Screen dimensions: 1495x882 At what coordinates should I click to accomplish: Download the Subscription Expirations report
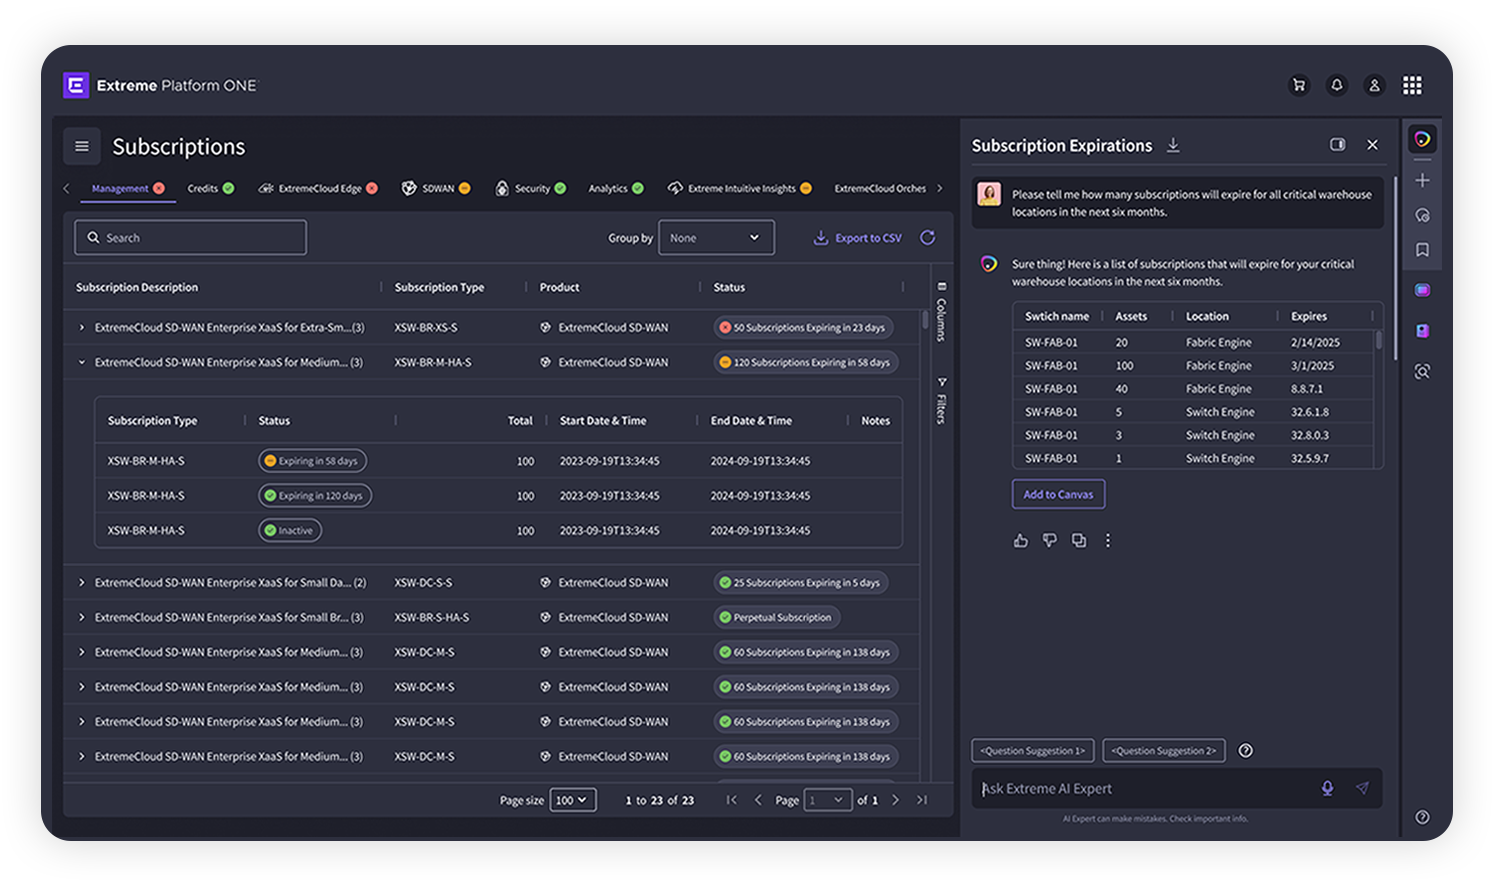1173,146
